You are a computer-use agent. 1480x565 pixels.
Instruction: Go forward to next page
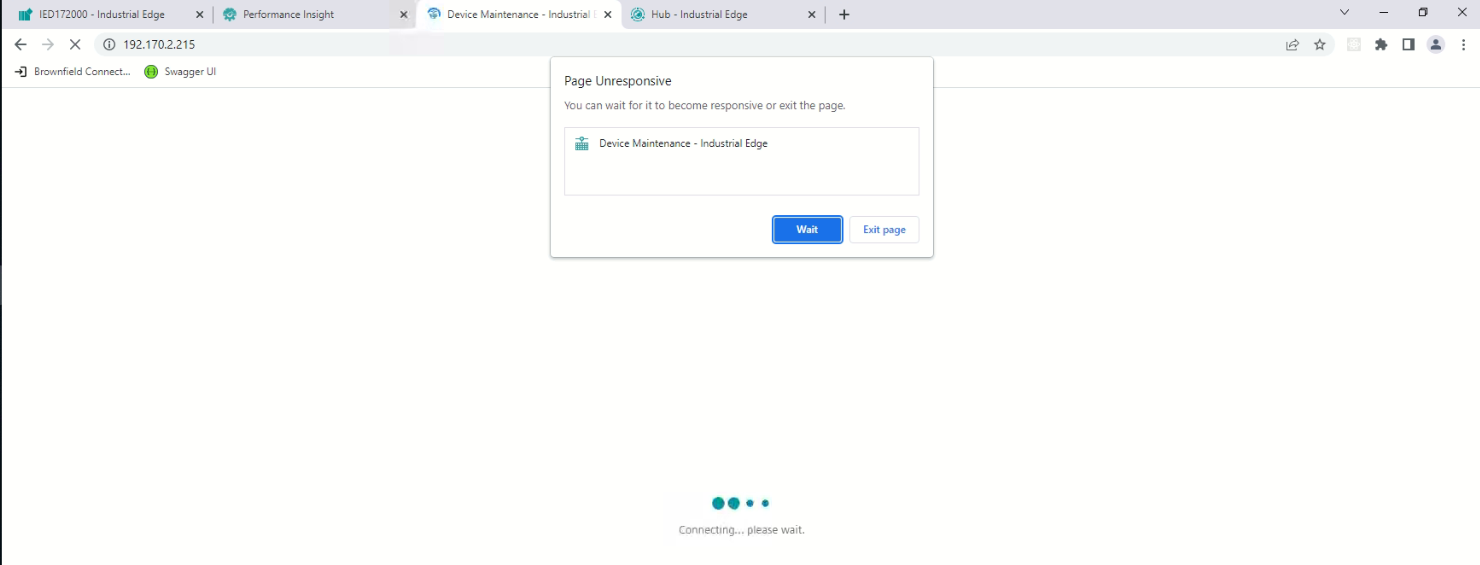point(47,45)
